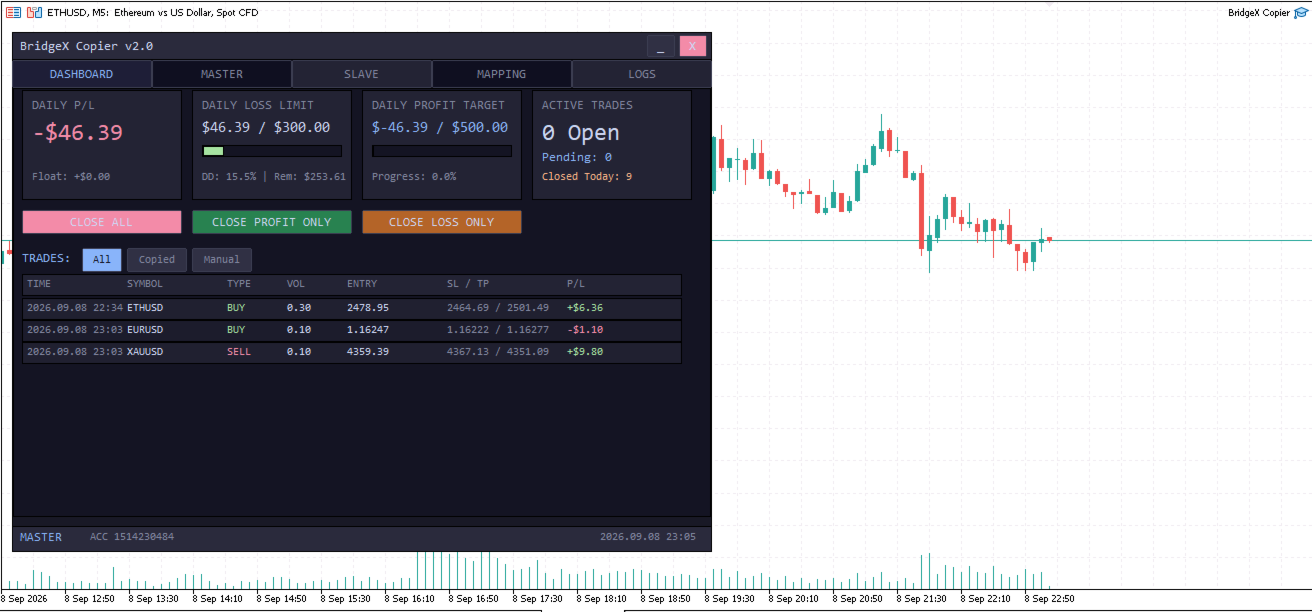Click CLOSE PROFIT ONLY button
Screen dimensions: 1312x612
point(272,222)
